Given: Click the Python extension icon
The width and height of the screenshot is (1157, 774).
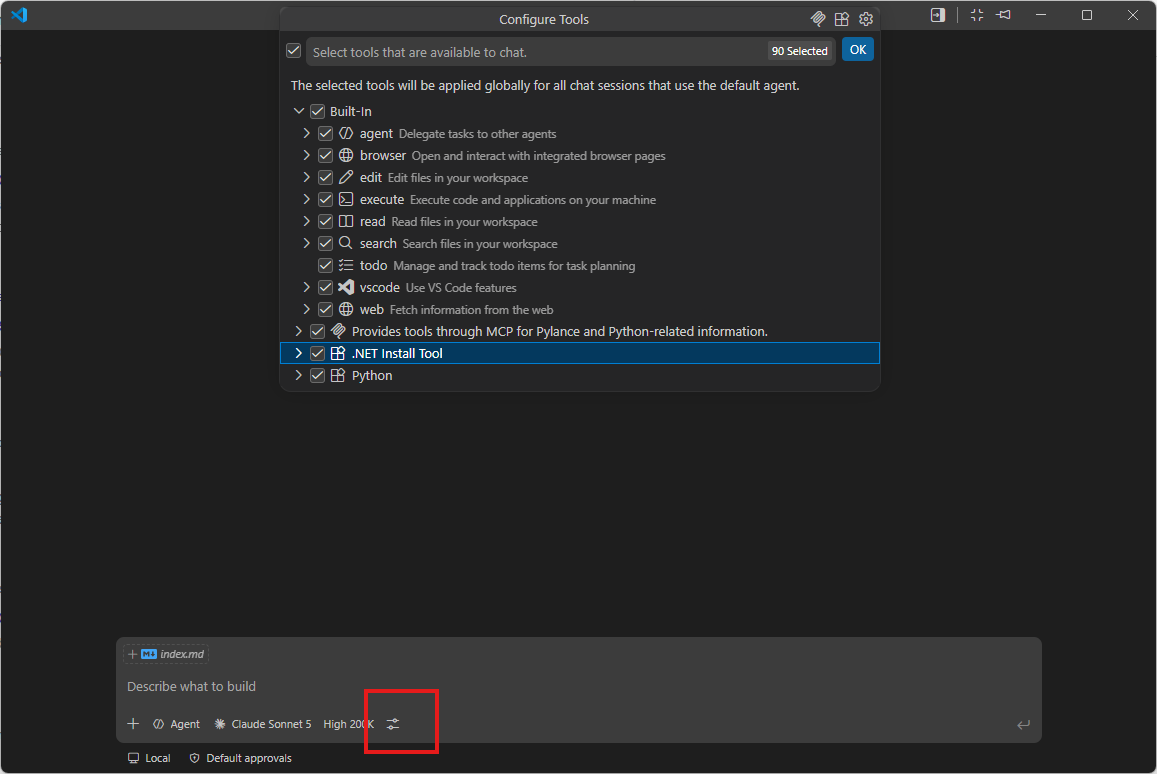Looking at the screenshot, I should coord(338,376).
